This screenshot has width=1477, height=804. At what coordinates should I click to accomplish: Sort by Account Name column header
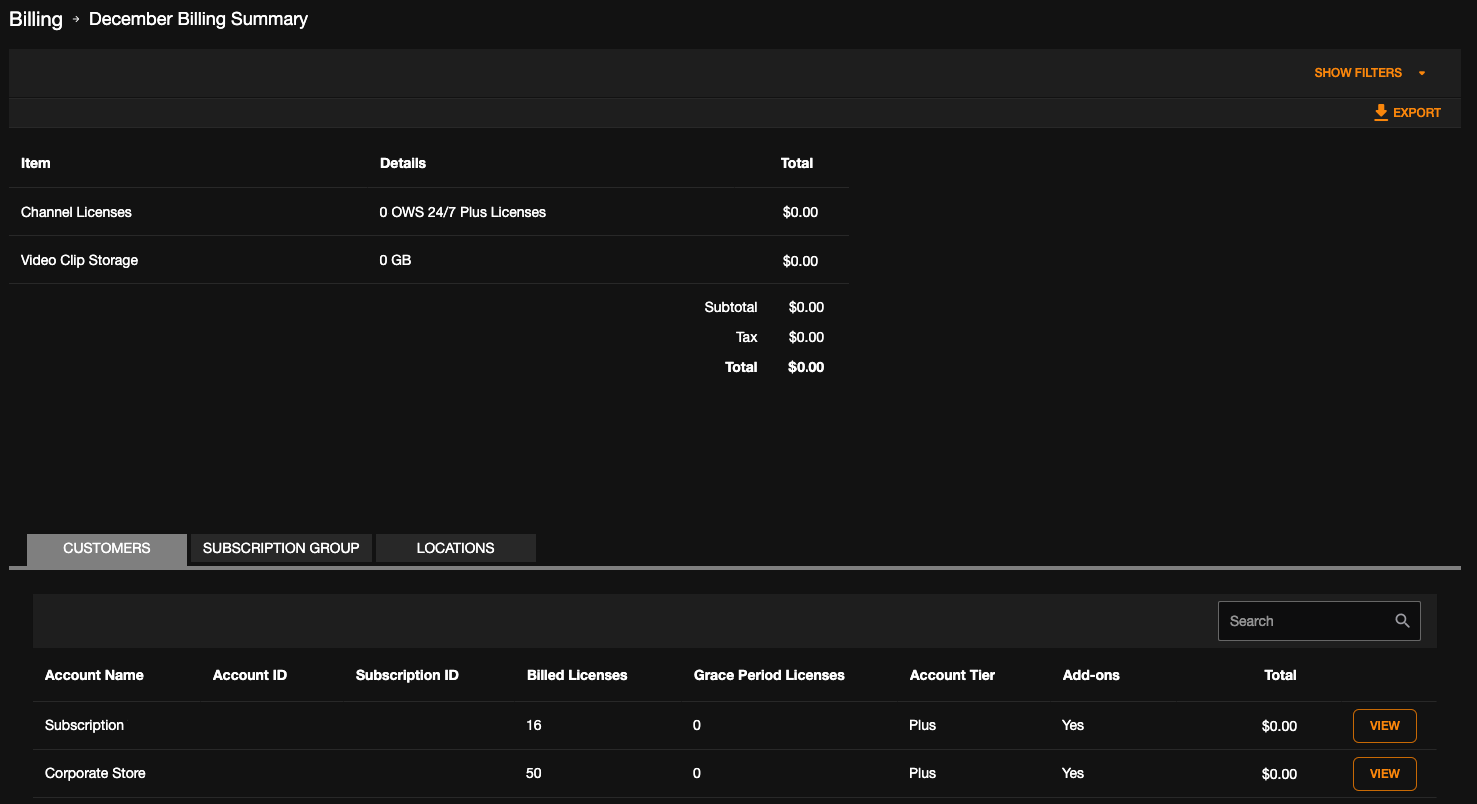click(94, 675)
